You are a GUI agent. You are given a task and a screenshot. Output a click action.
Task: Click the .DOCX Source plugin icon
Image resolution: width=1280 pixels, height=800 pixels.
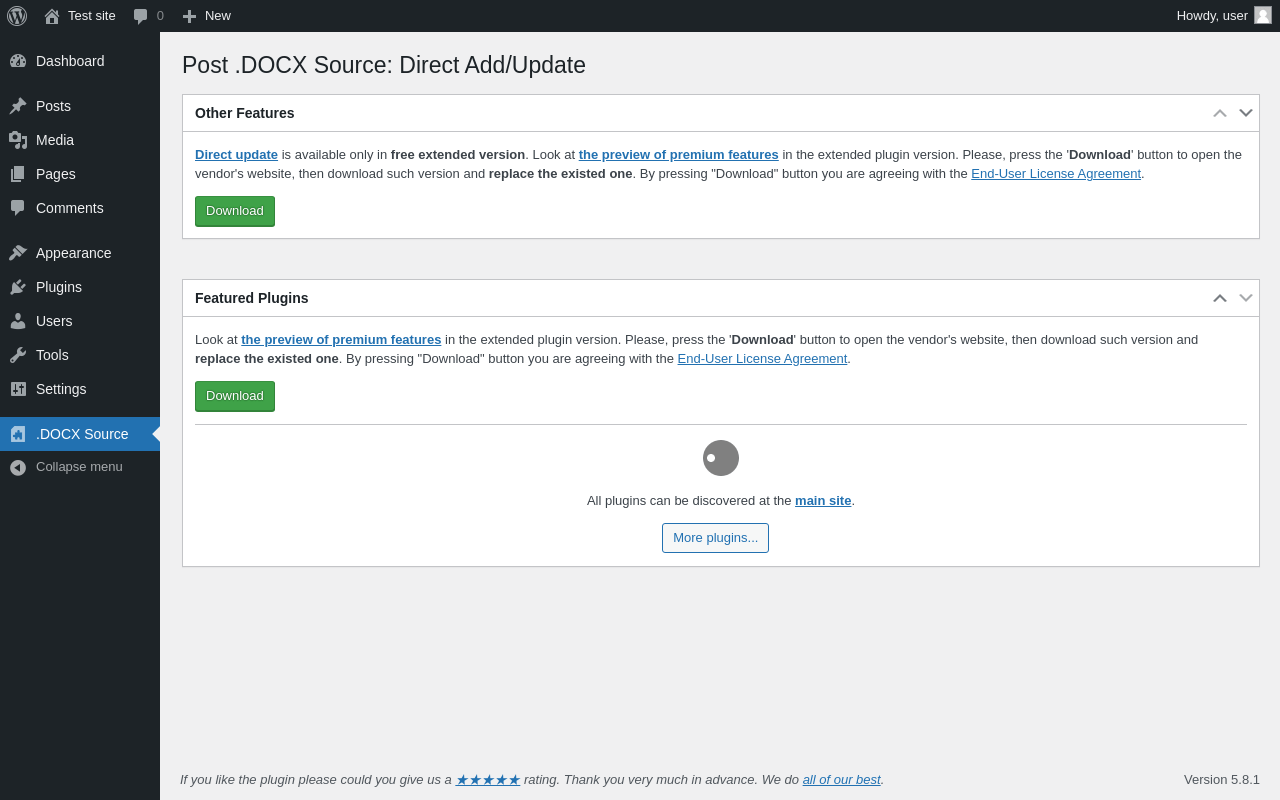18,434
